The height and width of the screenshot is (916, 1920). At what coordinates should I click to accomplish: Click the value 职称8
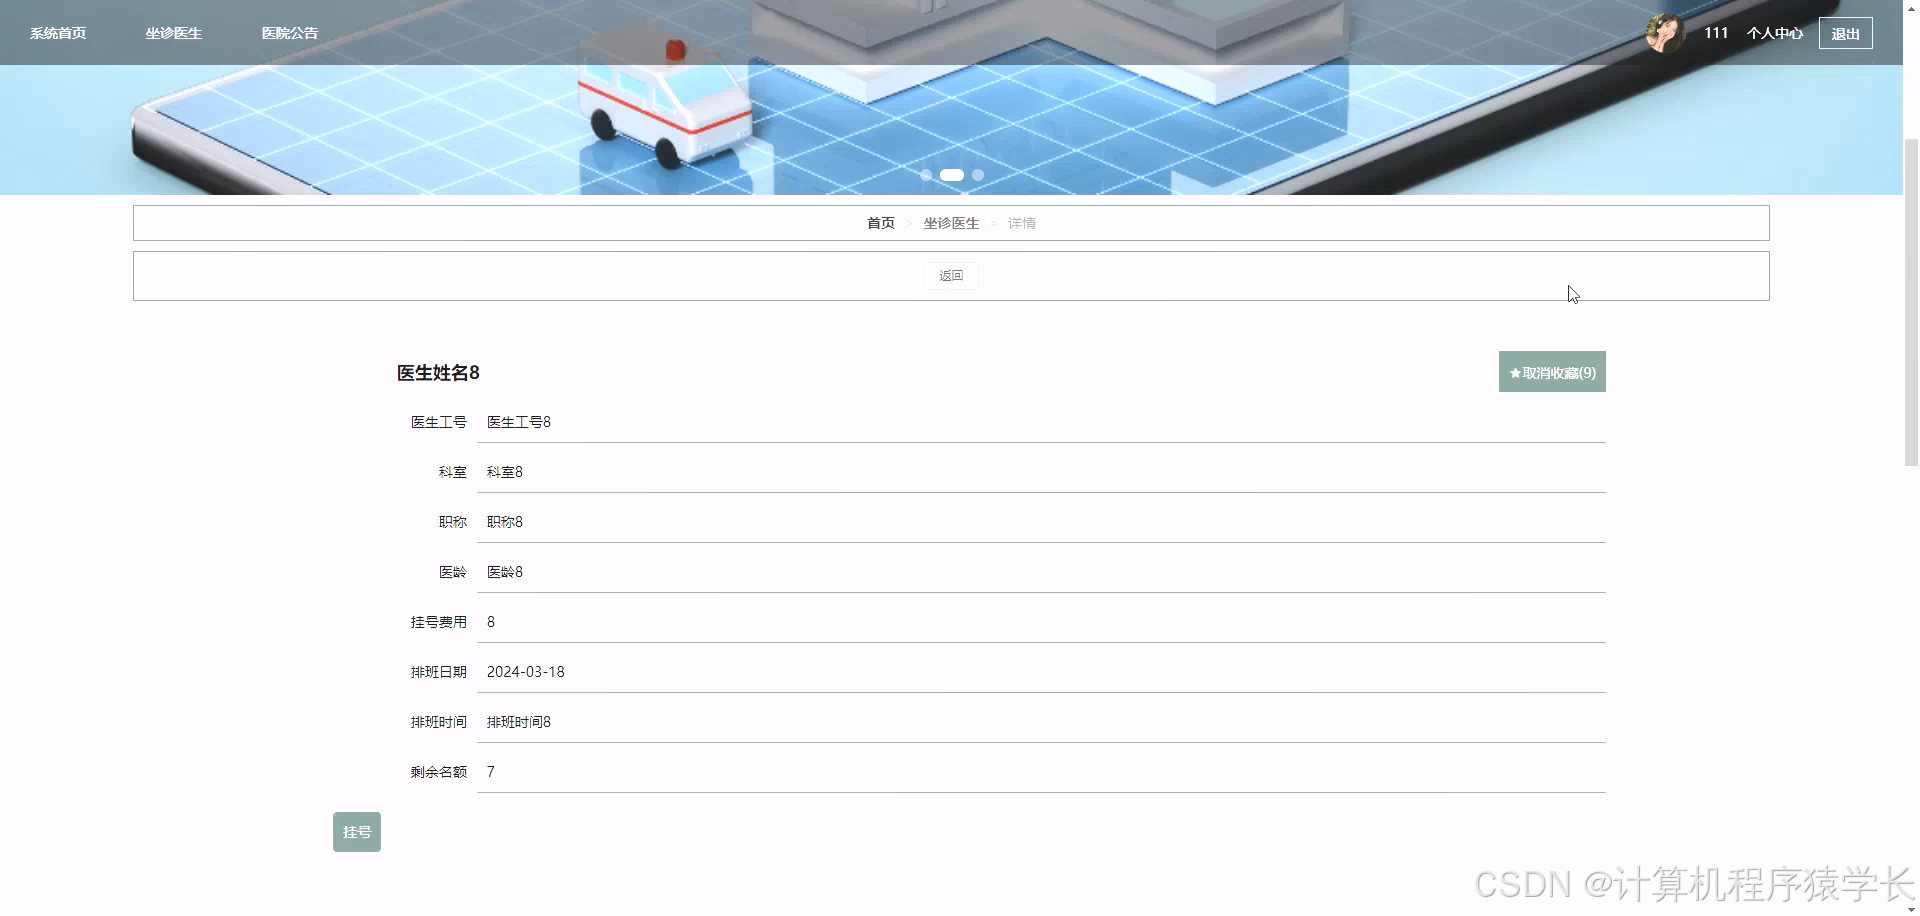tap(505, 522)
